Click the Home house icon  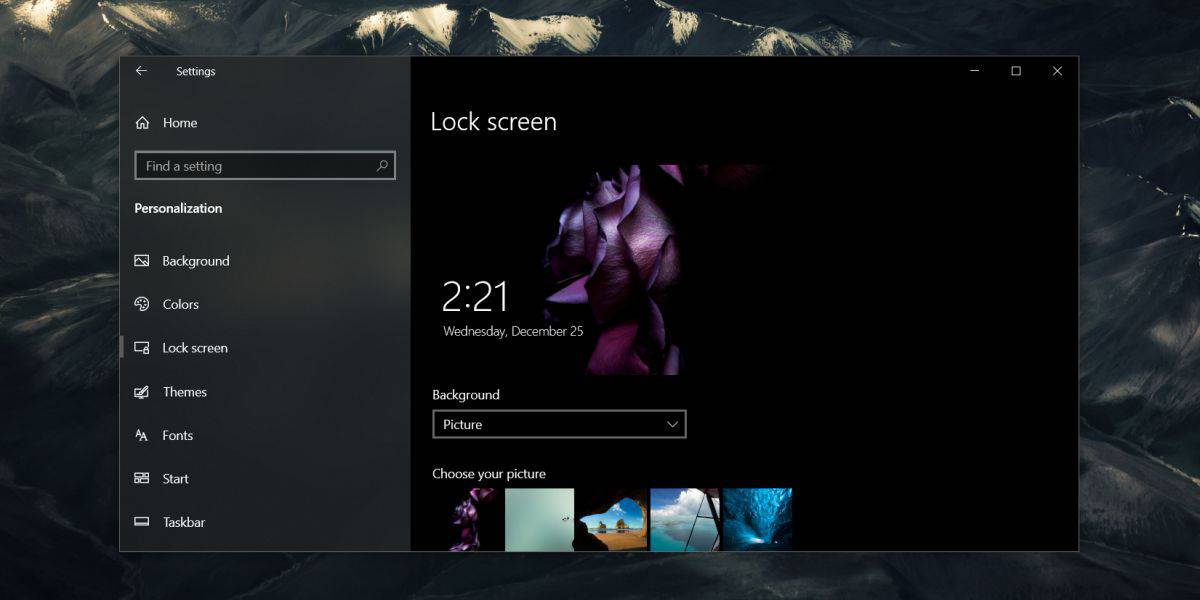[142, 122]
